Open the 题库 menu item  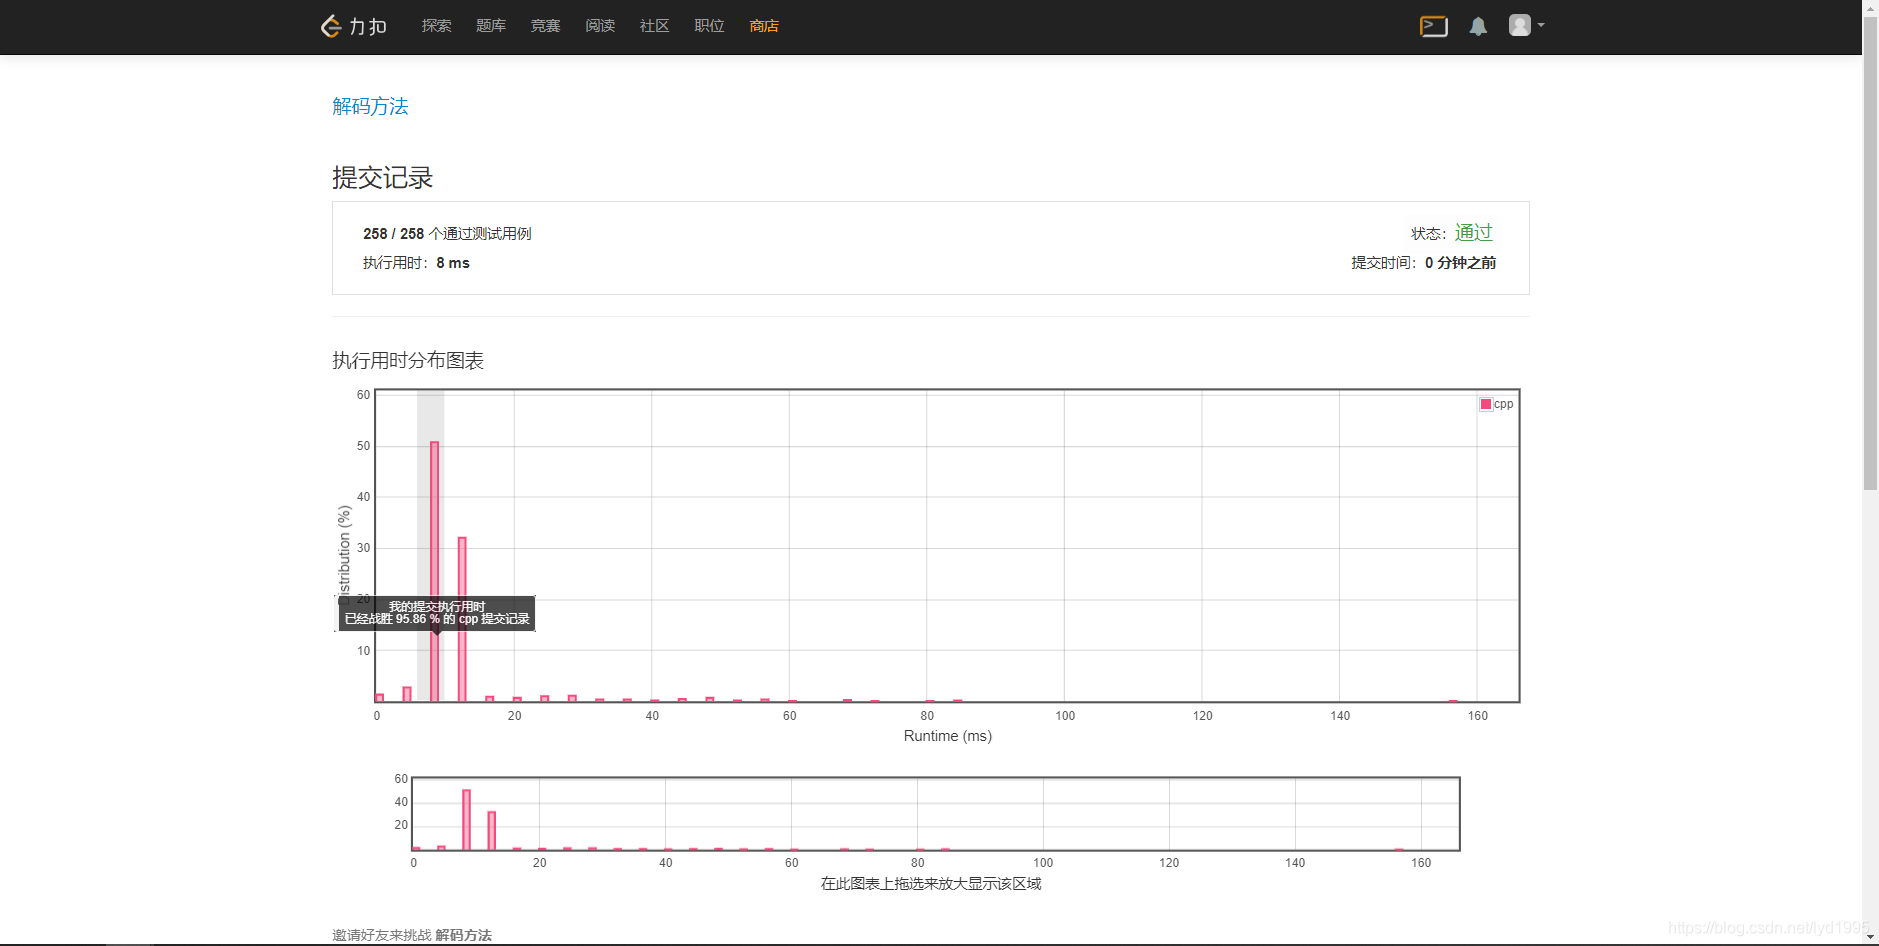tap(491, 26)
